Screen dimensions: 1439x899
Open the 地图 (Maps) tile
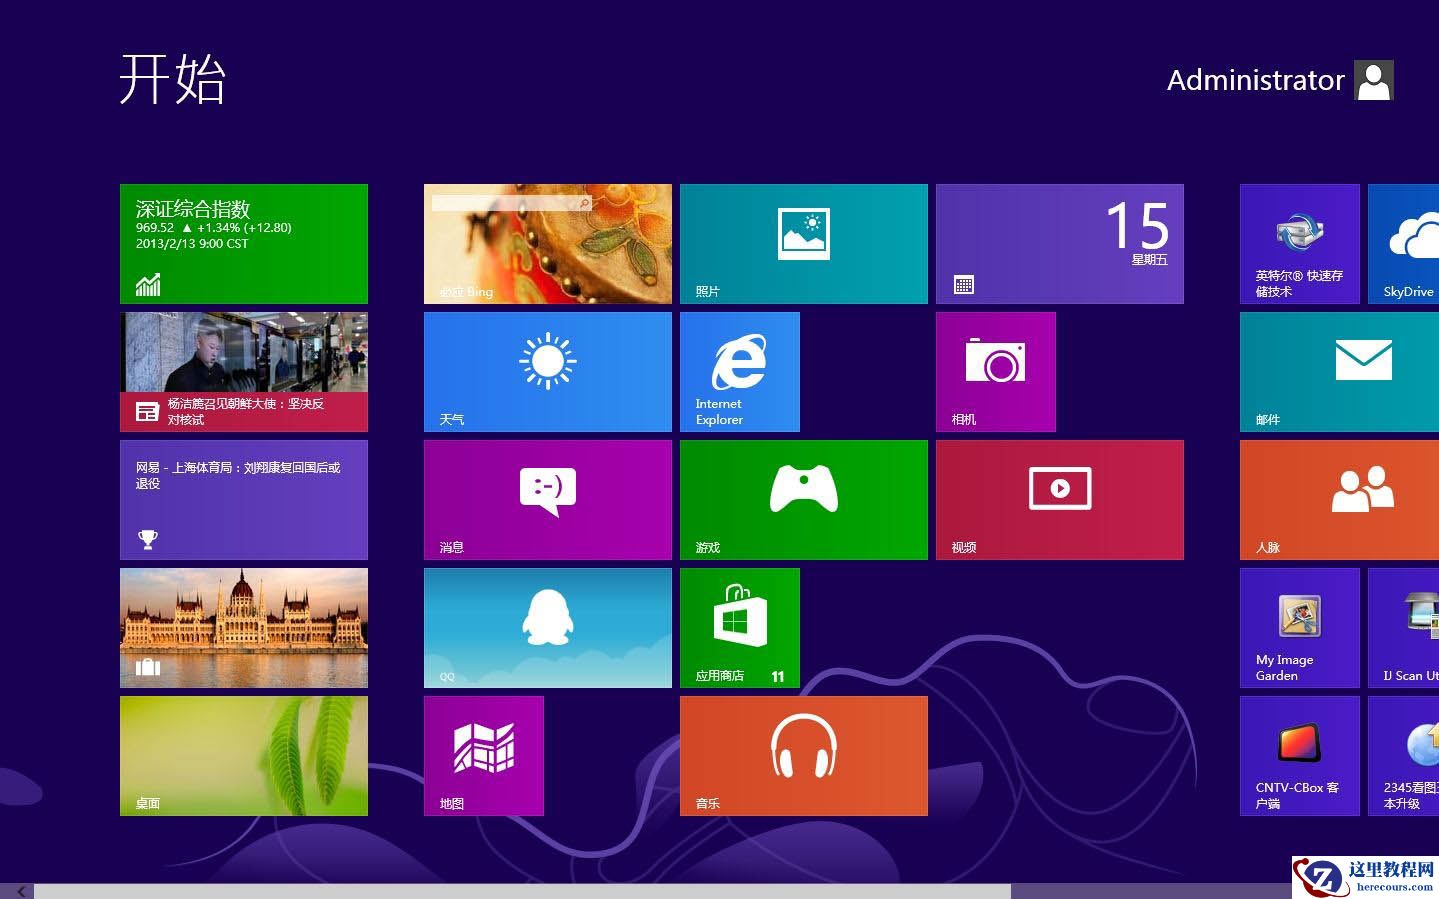[x=483, y=755]
